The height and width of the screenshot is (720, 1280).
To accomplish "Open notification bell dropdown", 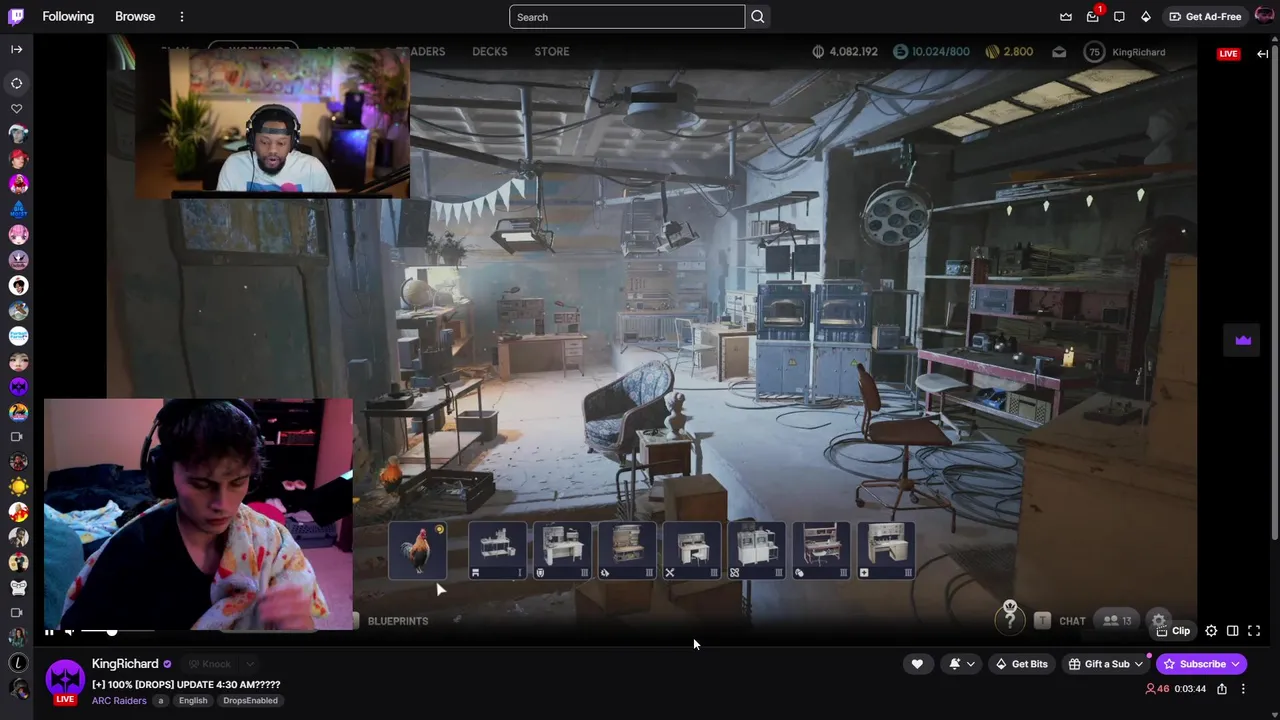I will tap(961, 664).
